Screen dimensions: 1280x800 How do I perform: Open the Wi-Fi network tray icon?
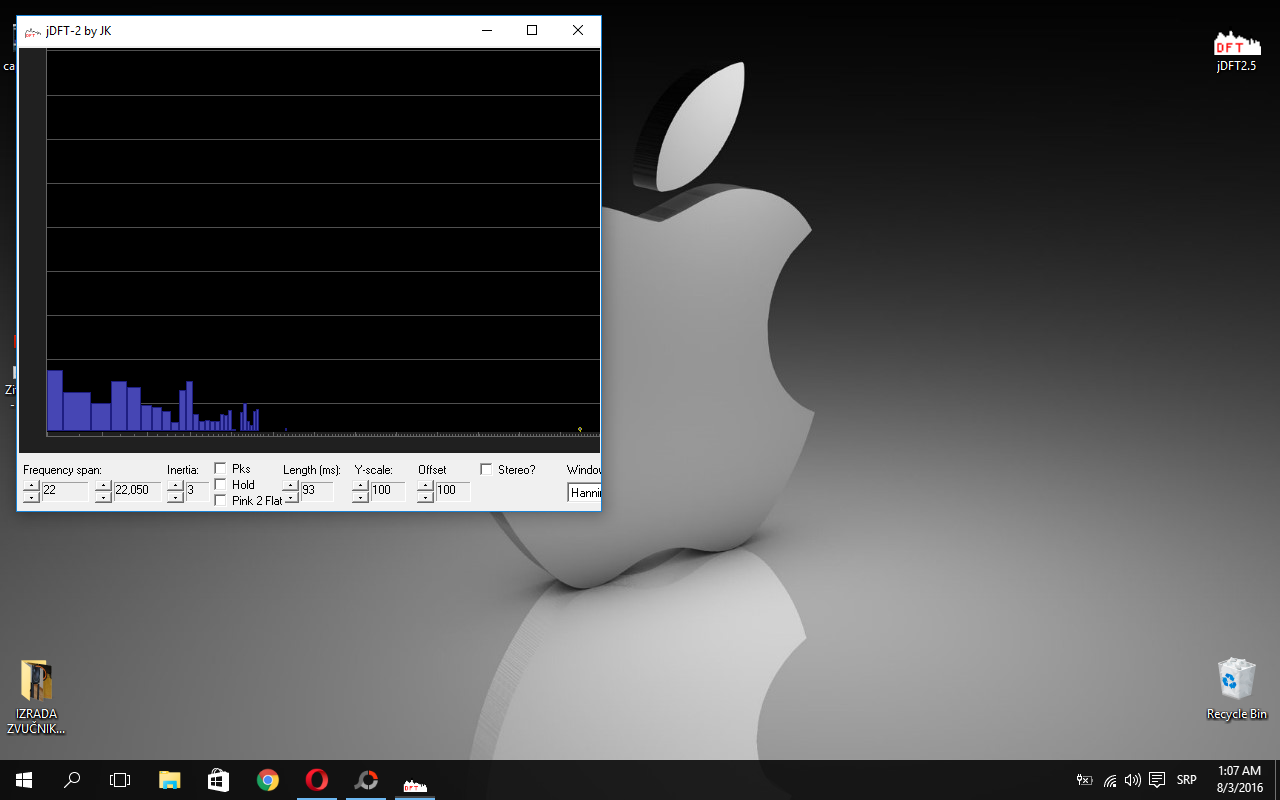click(x=1110, y=780)
